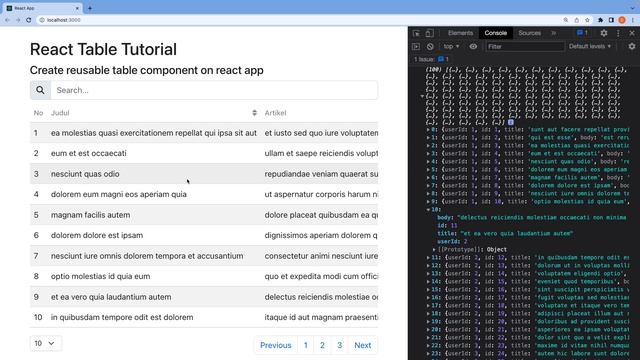Open the DevTools three-dot customize menu
Screen dimensions: 640x360
(x=618, y=33)
